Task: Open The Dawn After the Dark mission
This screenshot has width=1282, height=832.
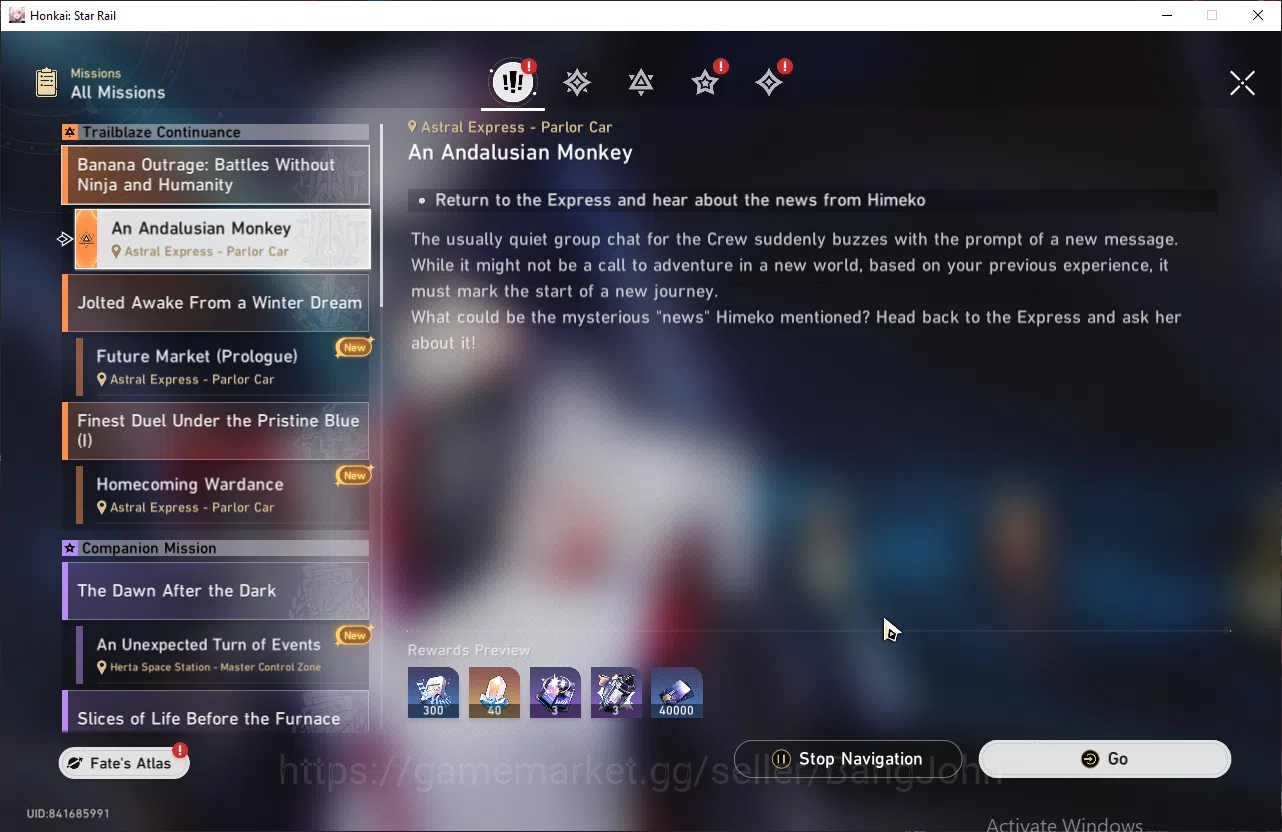Action: [215, 591]
